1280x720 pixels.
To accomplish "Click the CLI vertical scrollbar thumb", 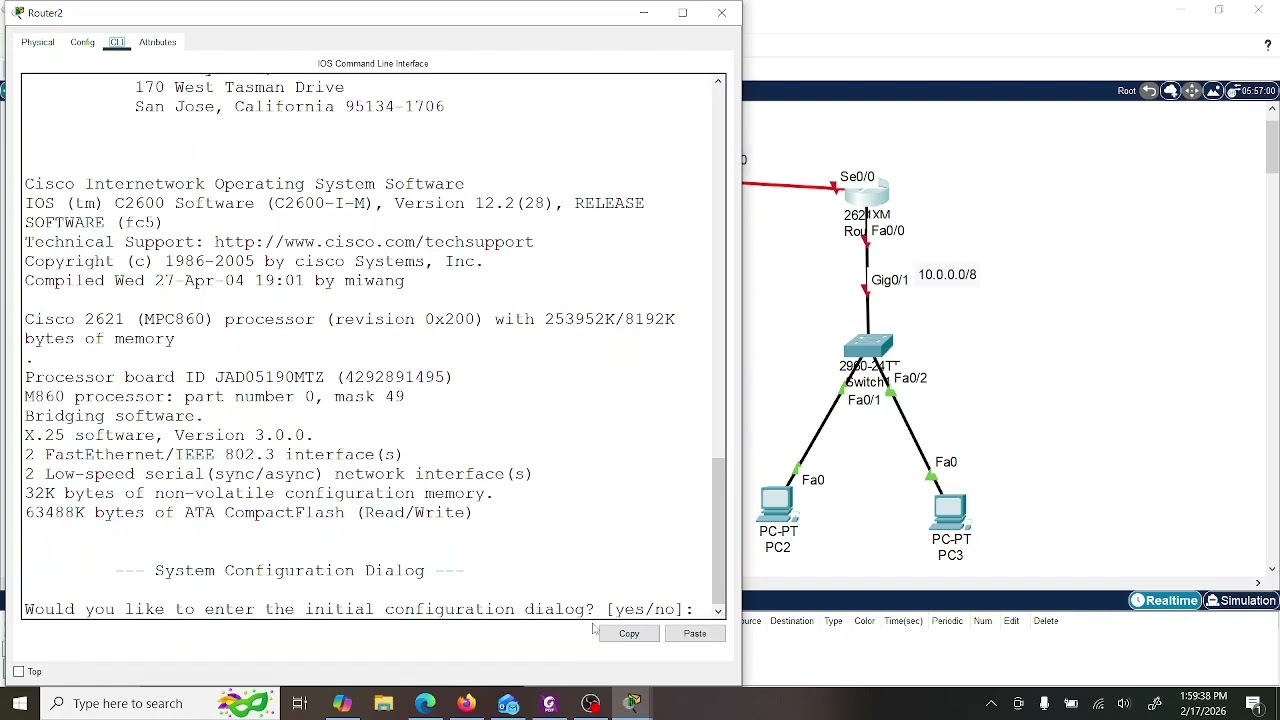I will click(718, 530).
